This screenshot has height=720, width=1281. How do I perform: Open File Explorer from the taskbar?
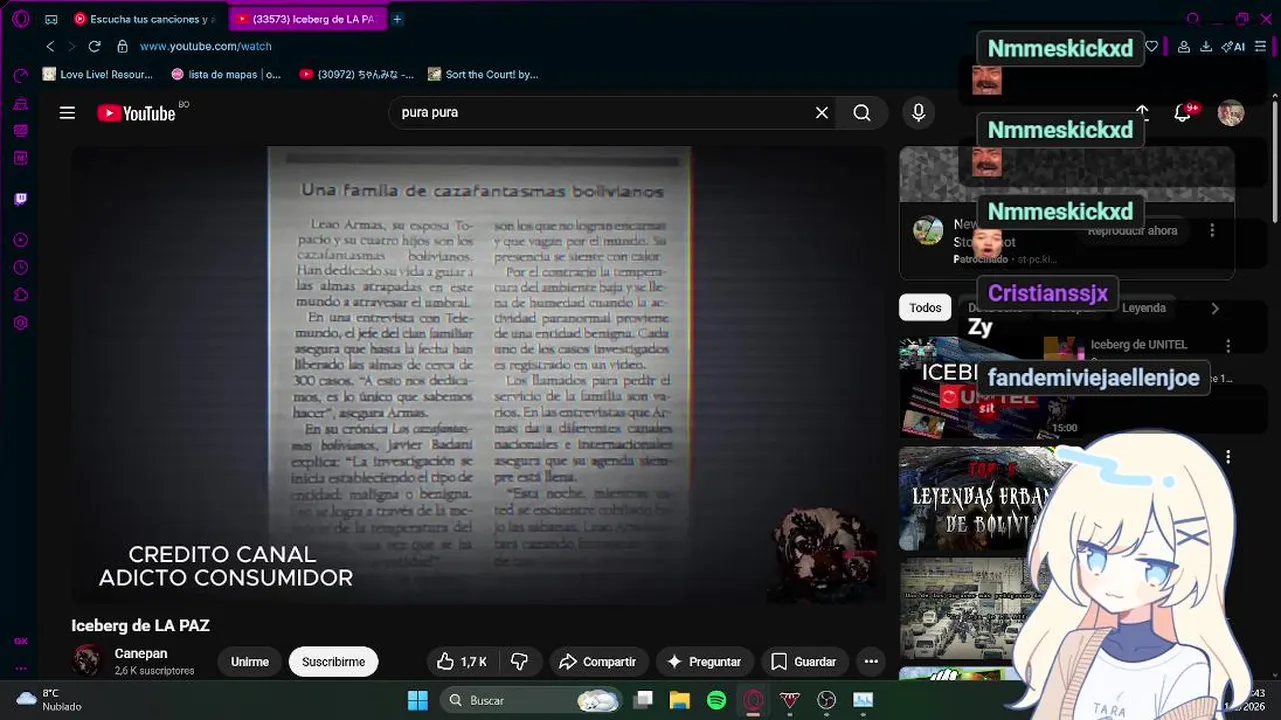[x=680, y=700]
